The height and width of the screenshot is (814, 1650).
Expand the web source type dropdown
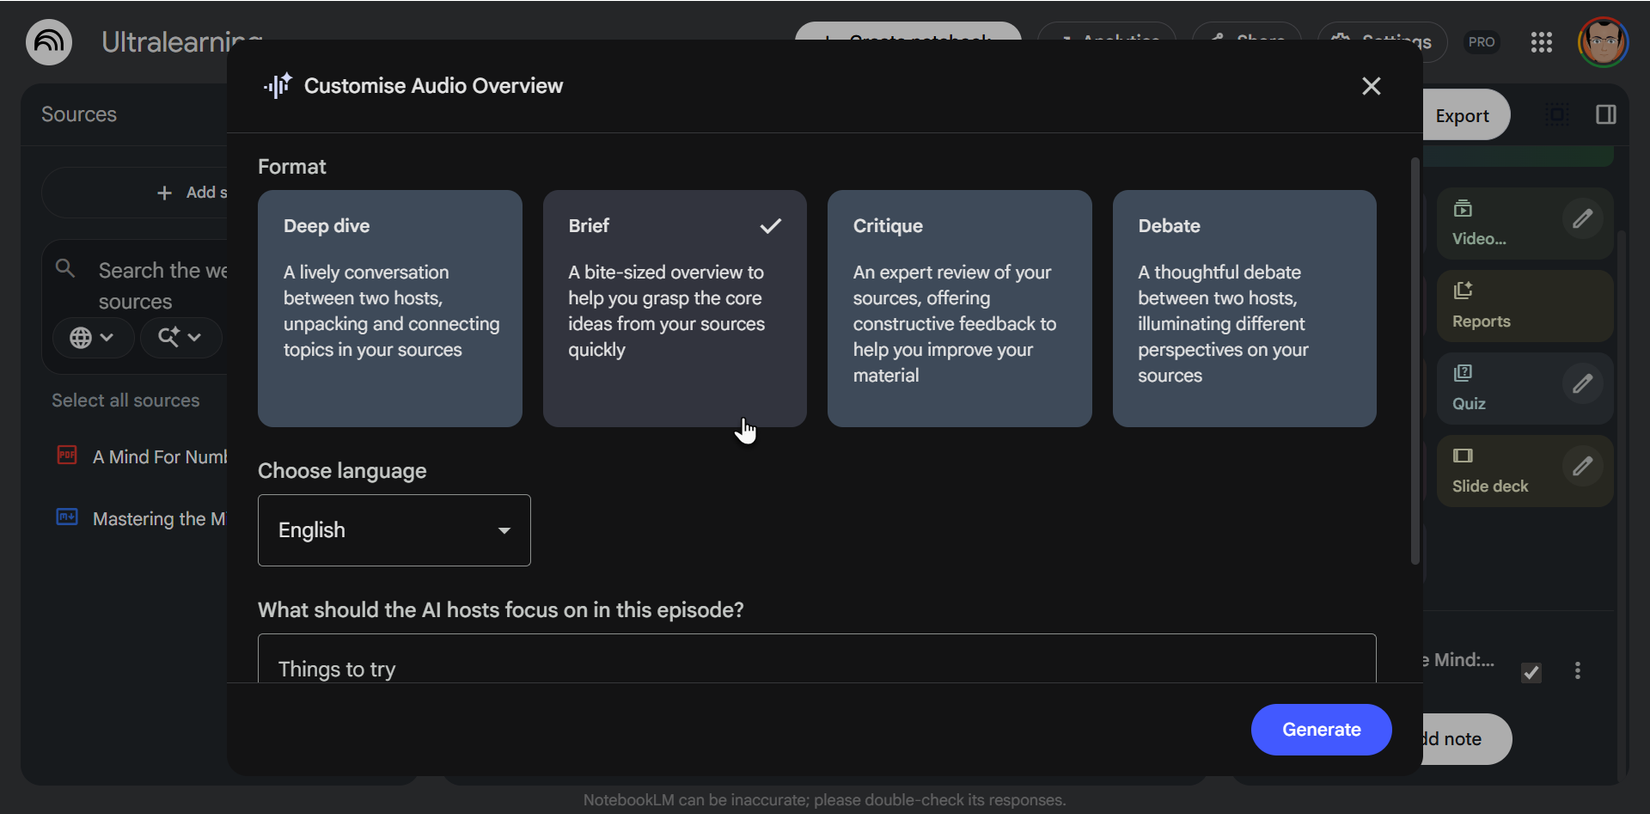[91, 338]
